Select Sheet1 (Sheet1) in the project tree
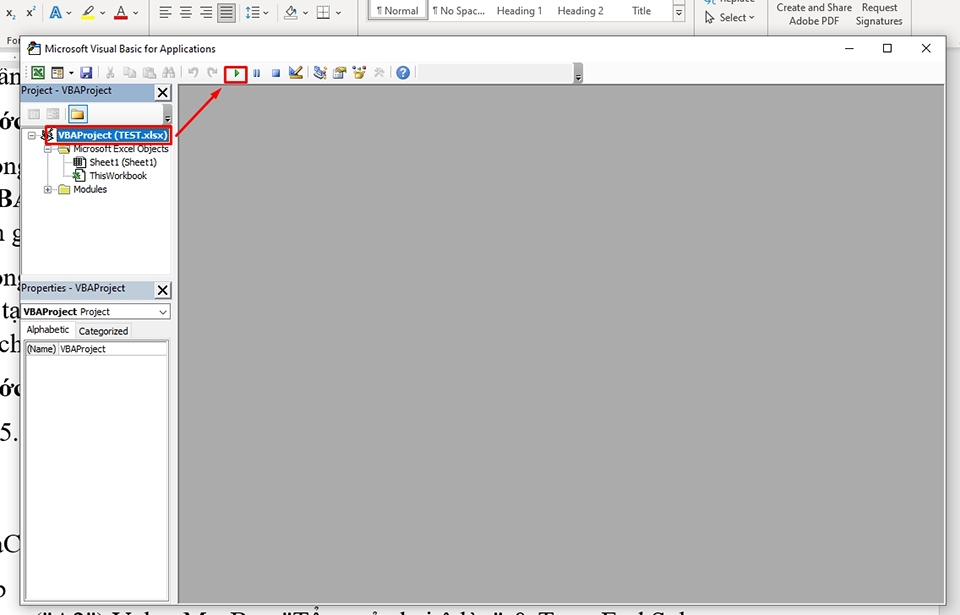Image resolution: width=960 pixels, height=615 pixels. (x=122, y=162)
